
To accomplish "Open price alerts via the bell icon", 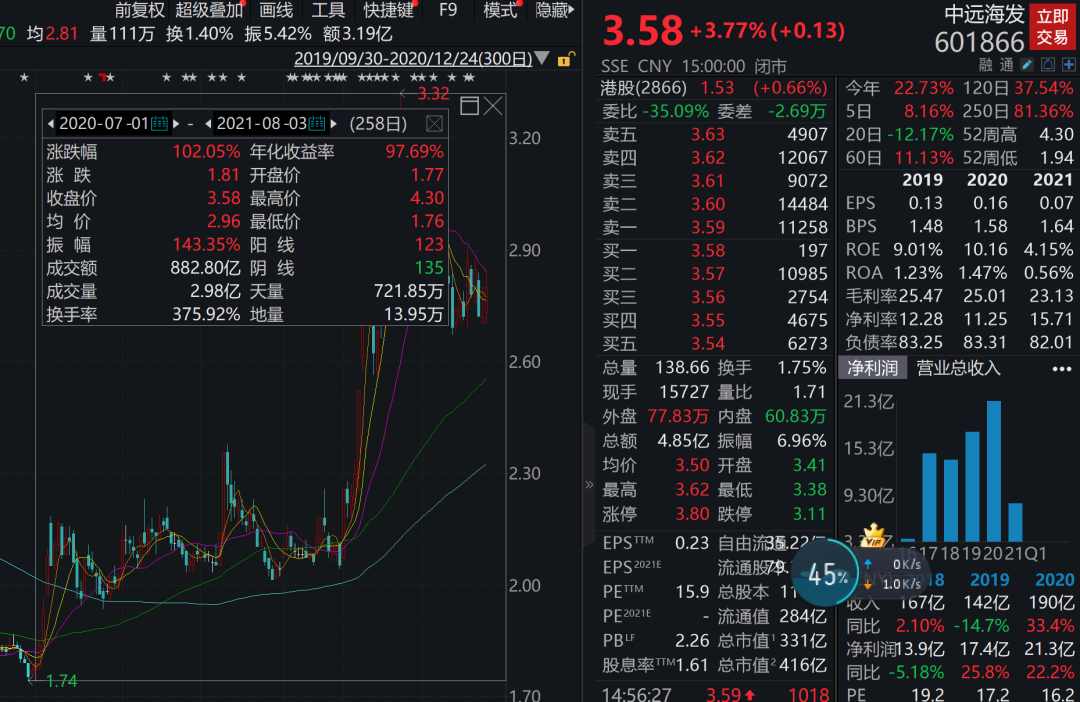I will (1048, 64).
